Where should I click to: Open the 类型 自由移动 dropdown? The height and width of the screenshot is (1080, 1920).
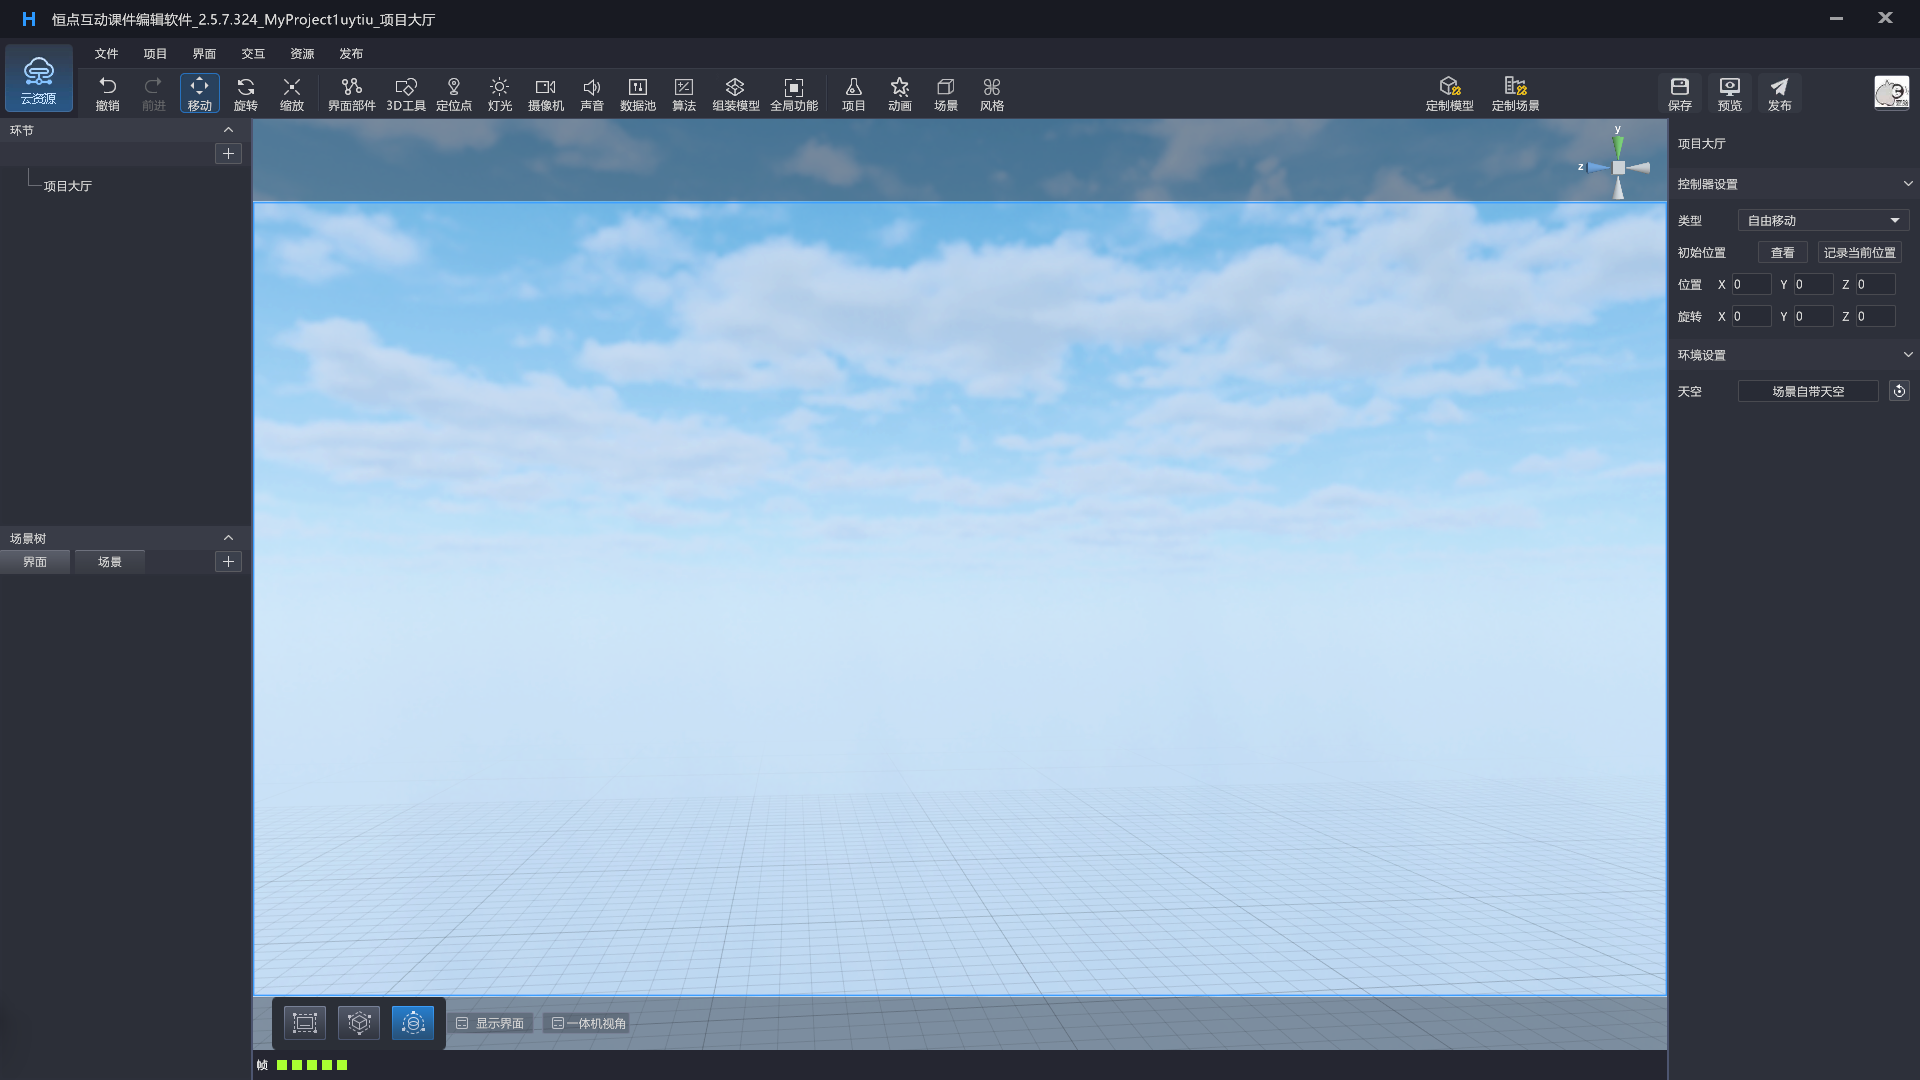click(x=1823, y=220)
